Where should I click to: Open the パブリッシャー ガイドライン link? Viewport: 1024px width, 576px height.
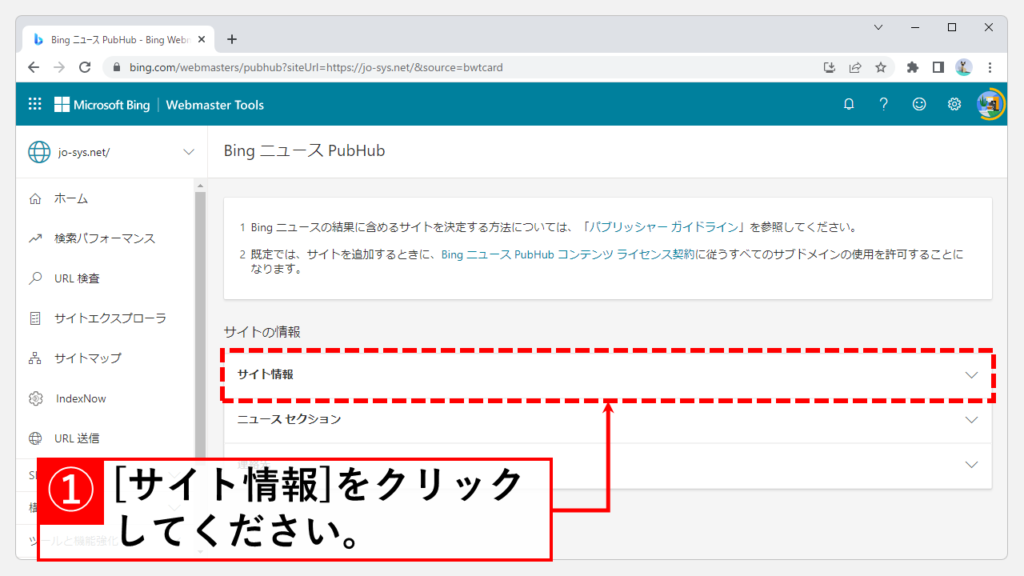[x=663, y=228]
